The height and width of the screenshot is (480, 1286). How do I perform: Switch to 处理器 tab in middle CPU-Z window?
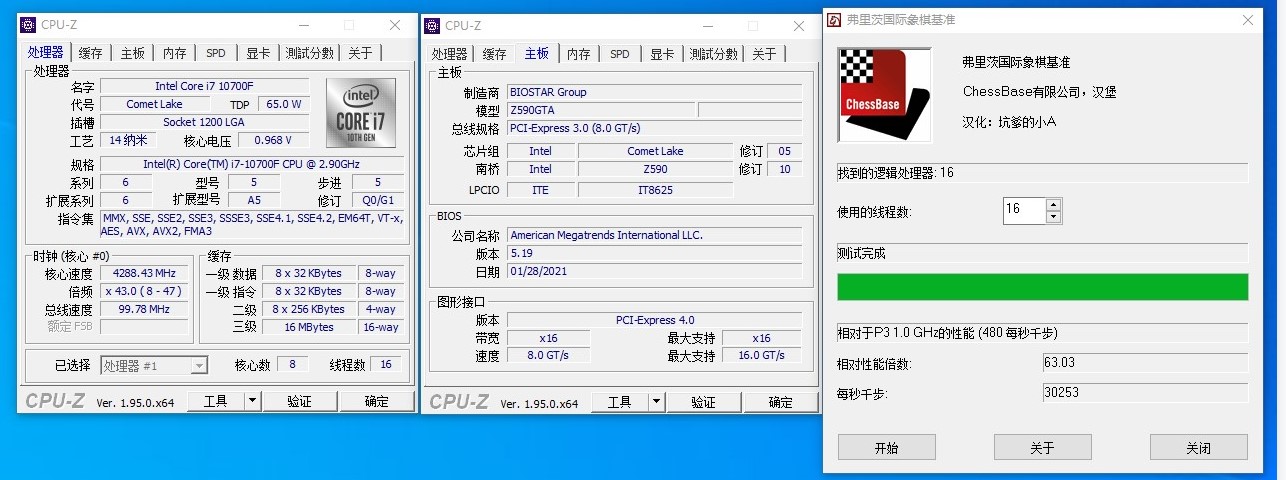click(x=450, y=54)
